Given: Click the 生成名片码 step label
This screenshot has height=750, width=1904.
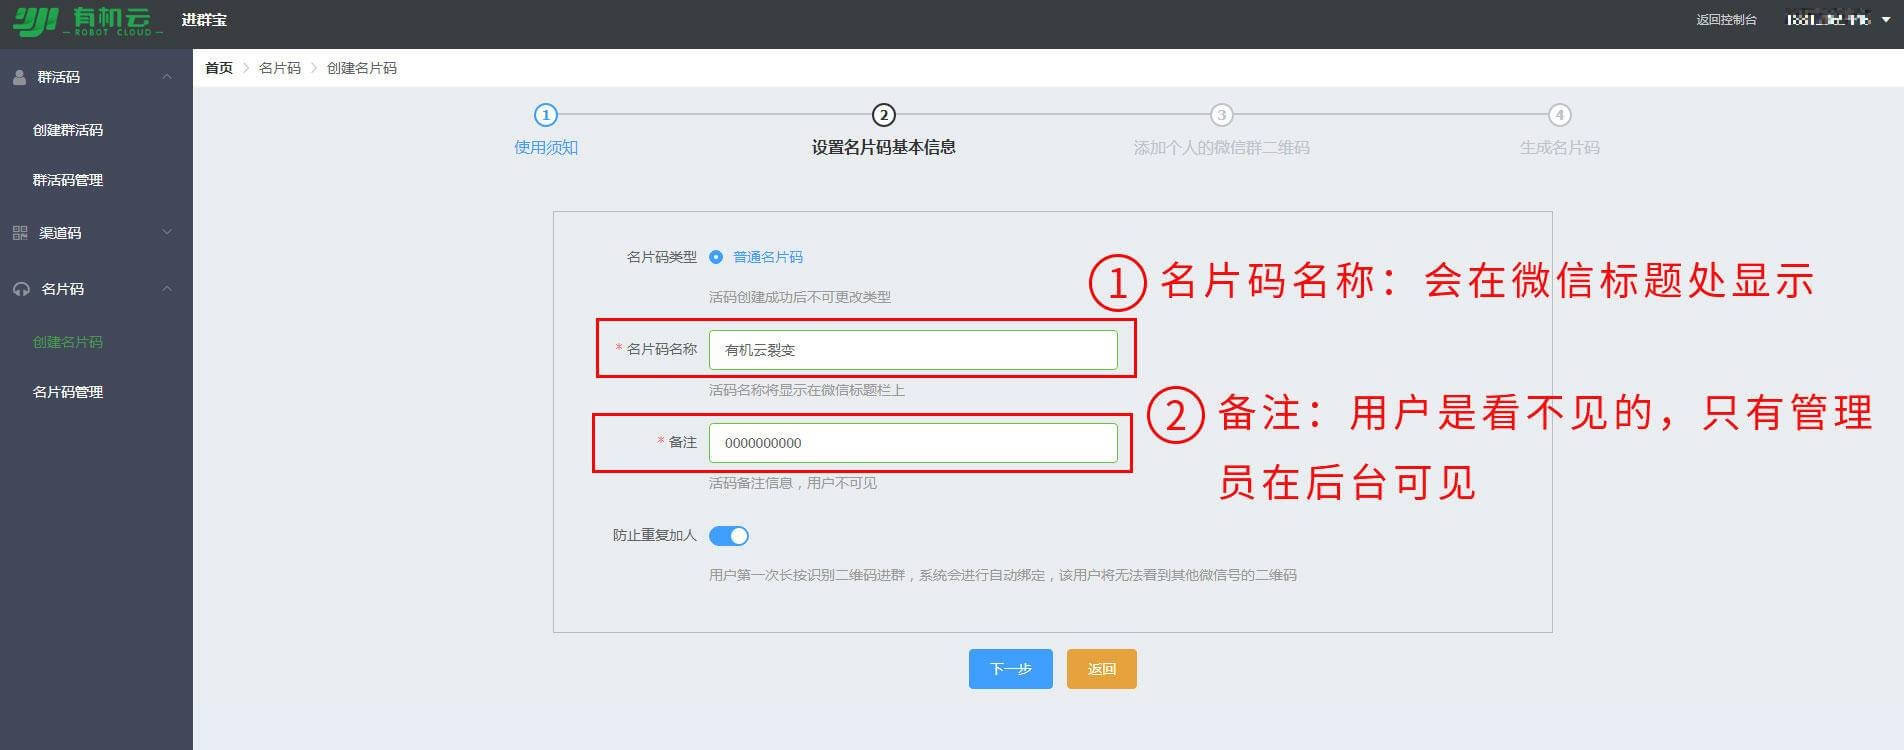Looking at the screenshot, I should (x=1559, y=148).
